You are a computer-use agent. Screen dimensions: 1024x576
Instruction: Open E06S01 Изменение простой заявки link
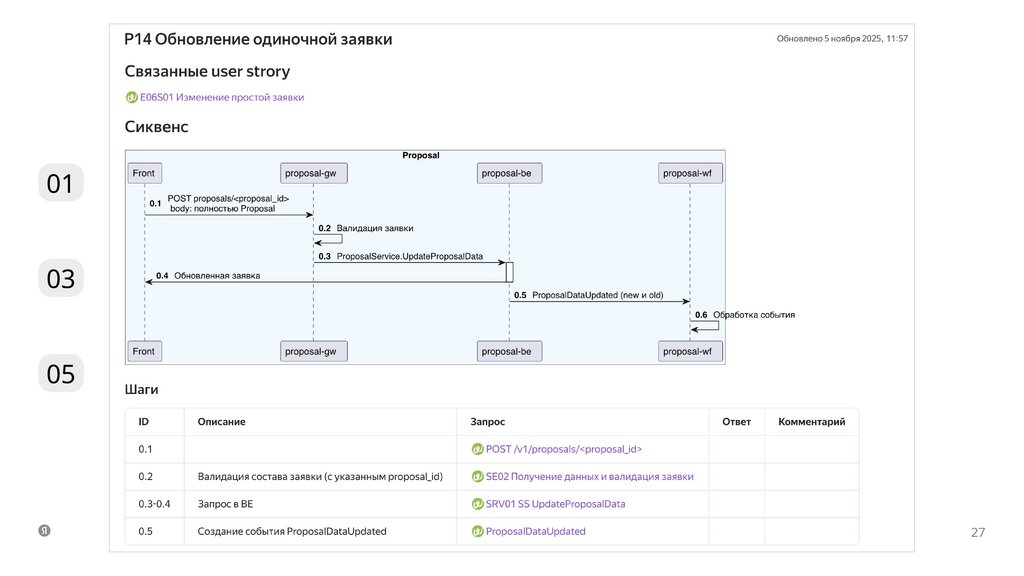(x=222, y=97)
